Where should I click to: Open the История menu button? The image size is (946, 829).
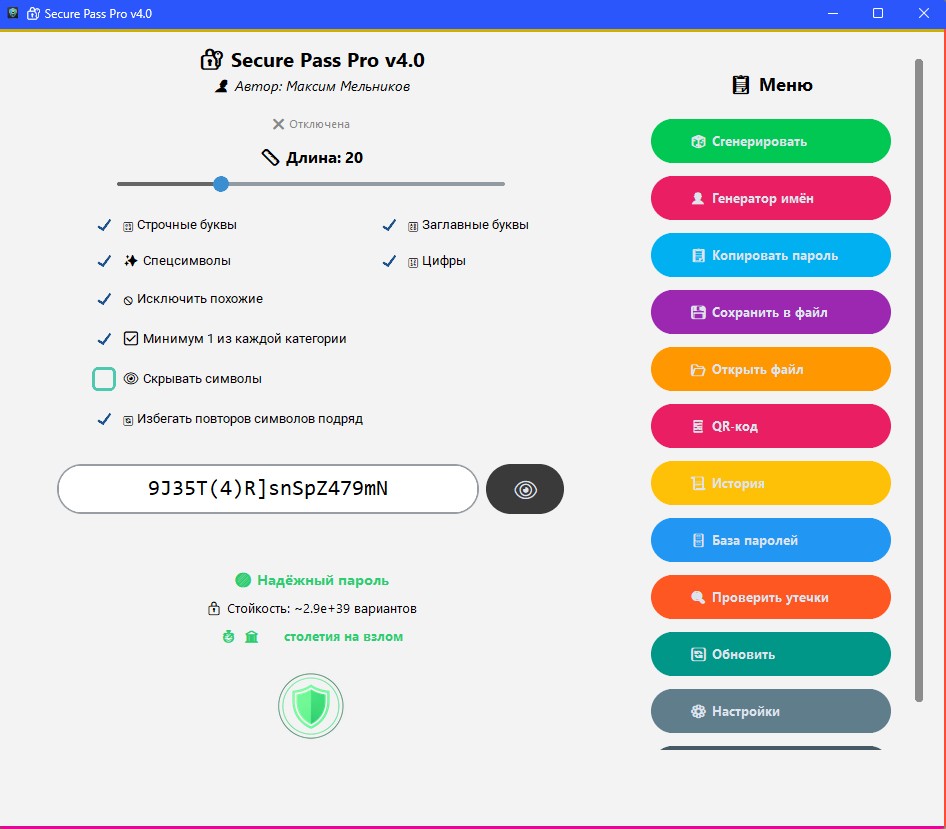pos(770,483)
